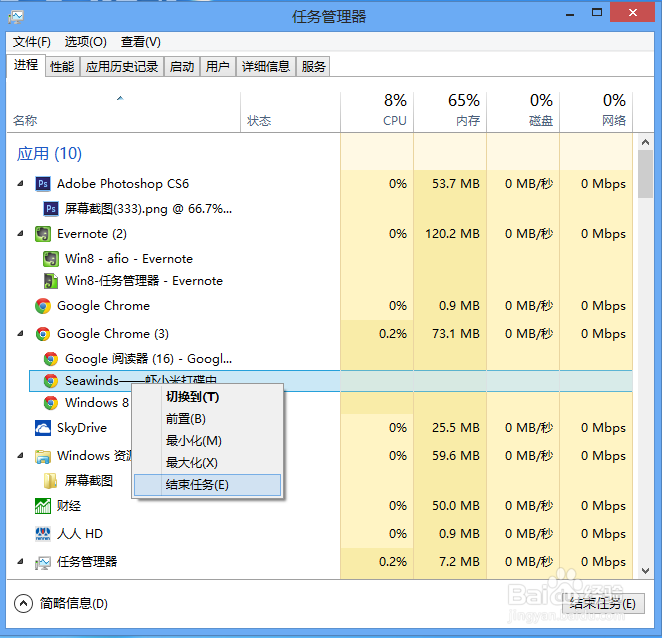Collapse the Windows 资源管理器 group

(20, 456)
